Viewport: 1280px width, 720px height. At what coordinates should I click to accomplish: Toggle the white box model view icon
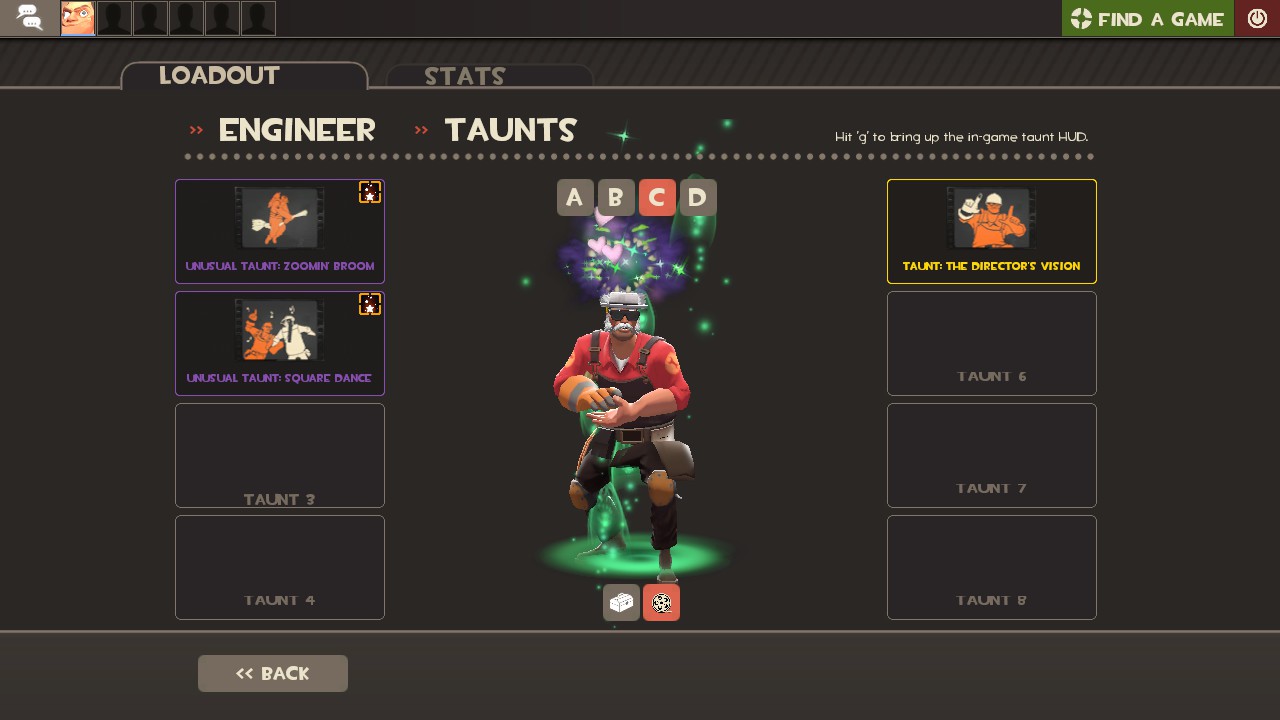pyautogui.click(x=621, y=603)
